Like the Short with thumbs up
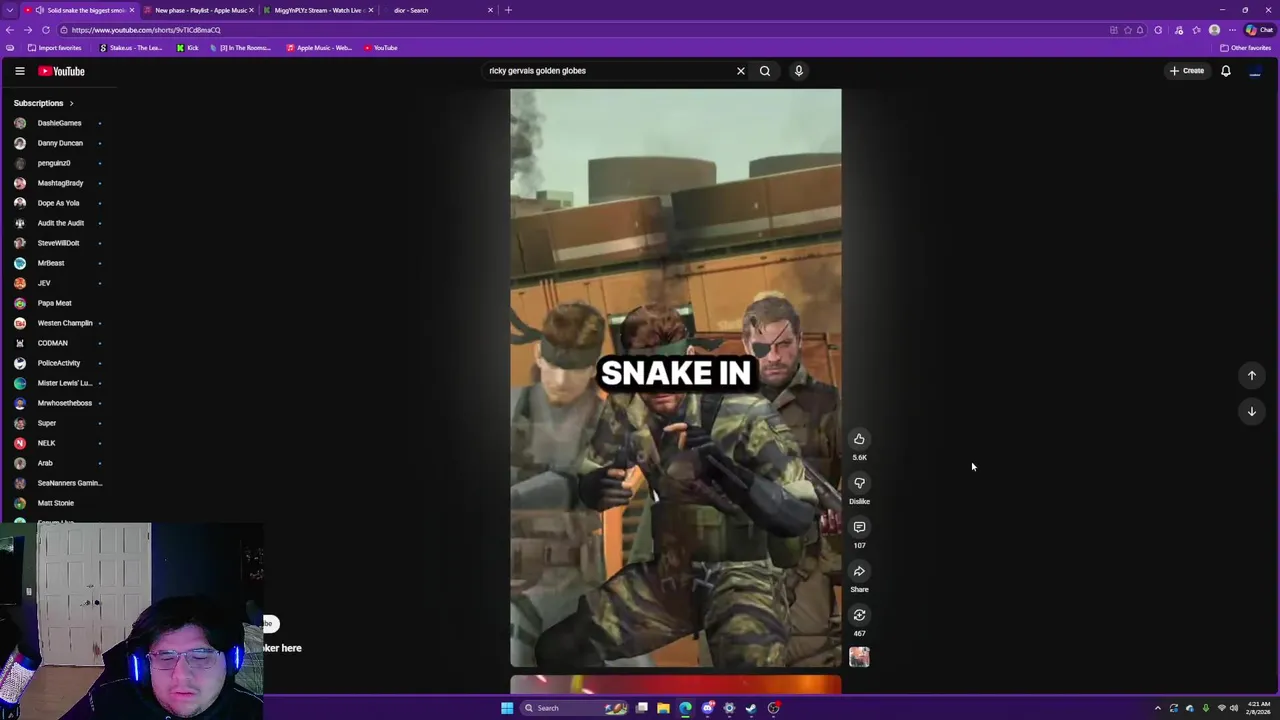The width and height of the screenshot is (1280, 720). point(859,439)
